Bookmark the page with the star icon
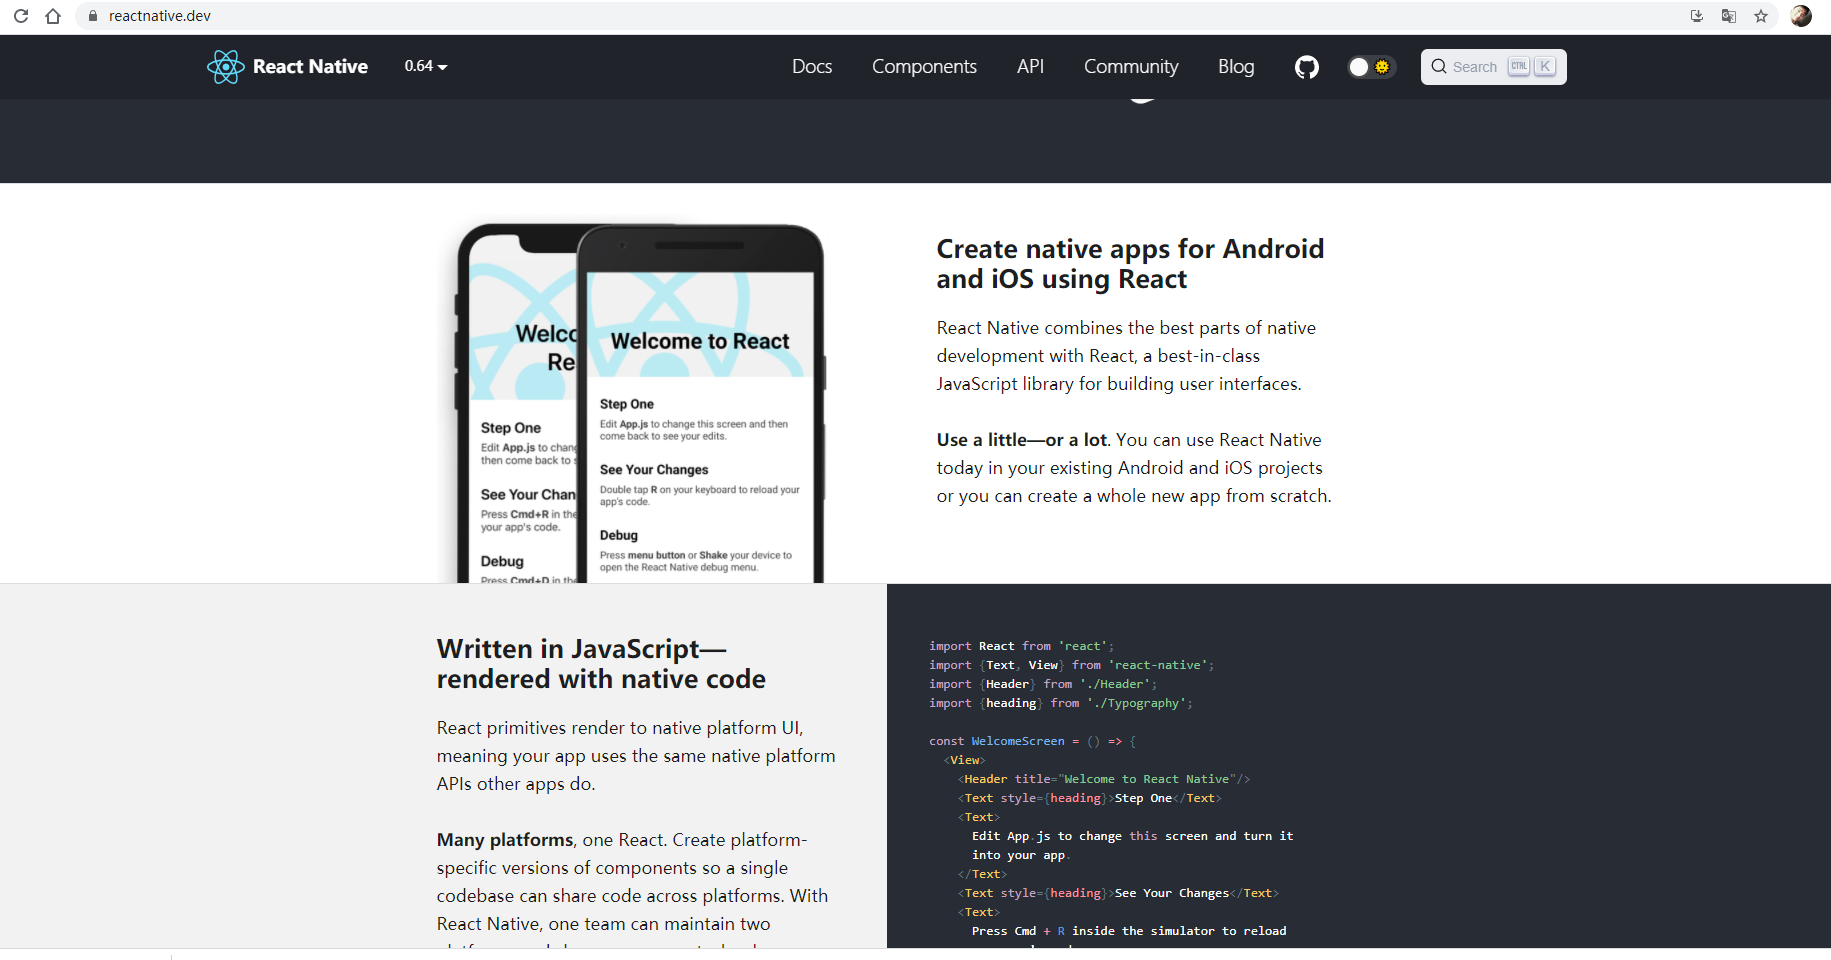Screen dimensions: 1831x960 [1762, 16]
